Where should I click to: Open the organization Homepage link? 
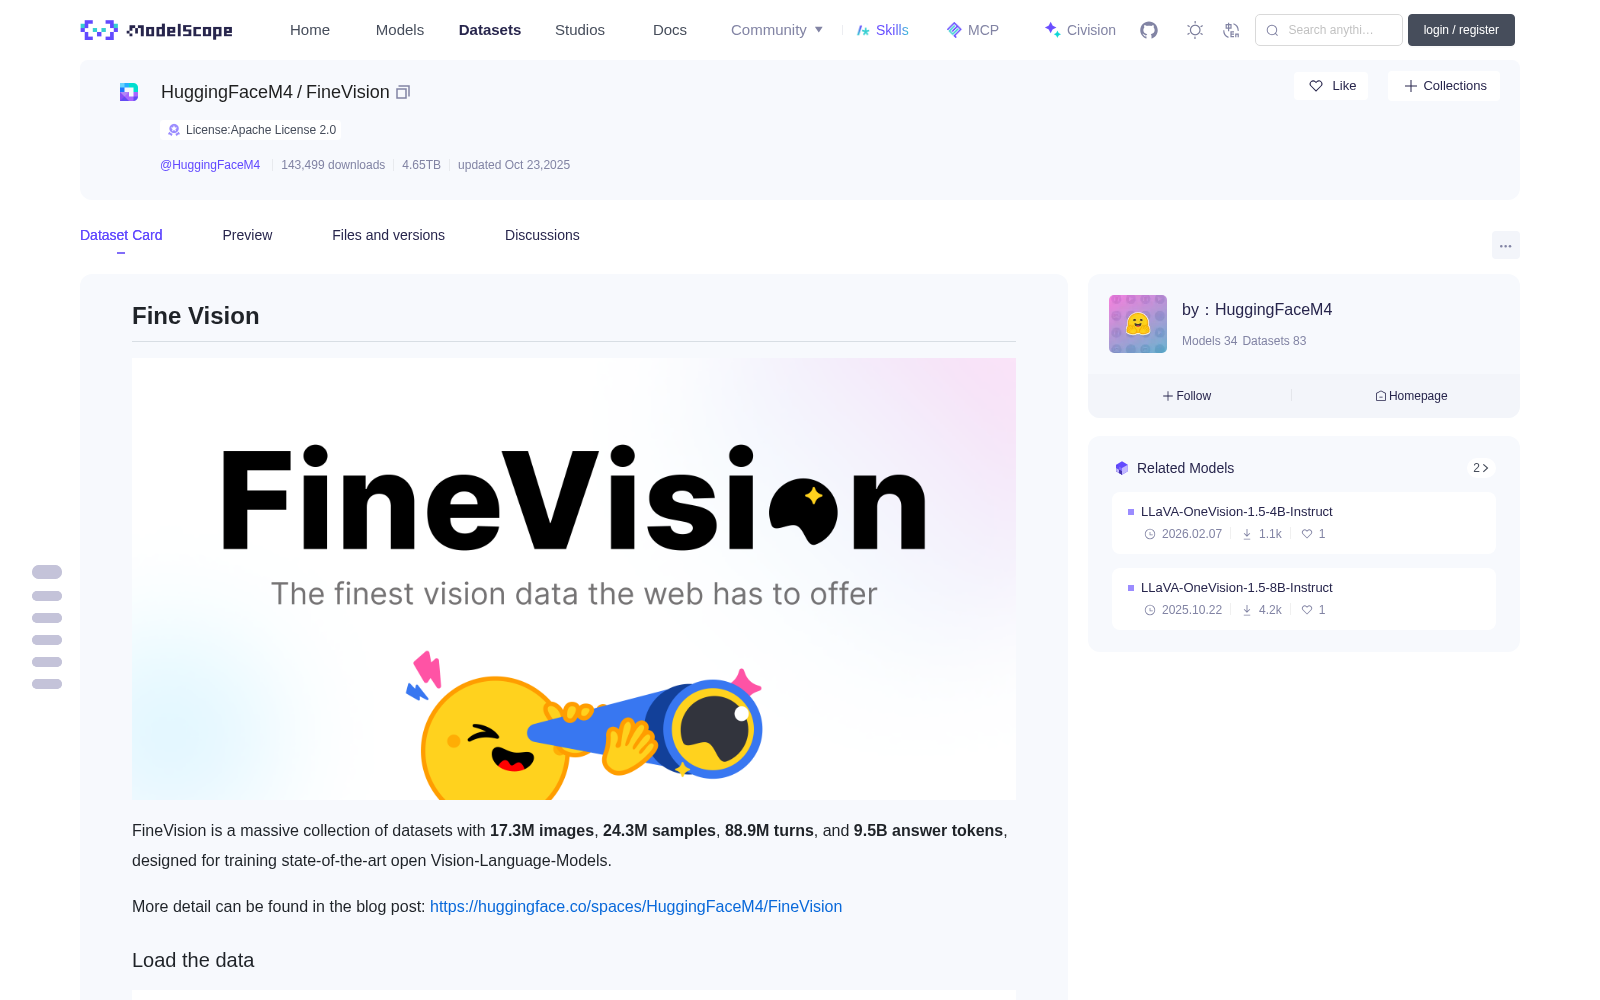pos(1411,396)
